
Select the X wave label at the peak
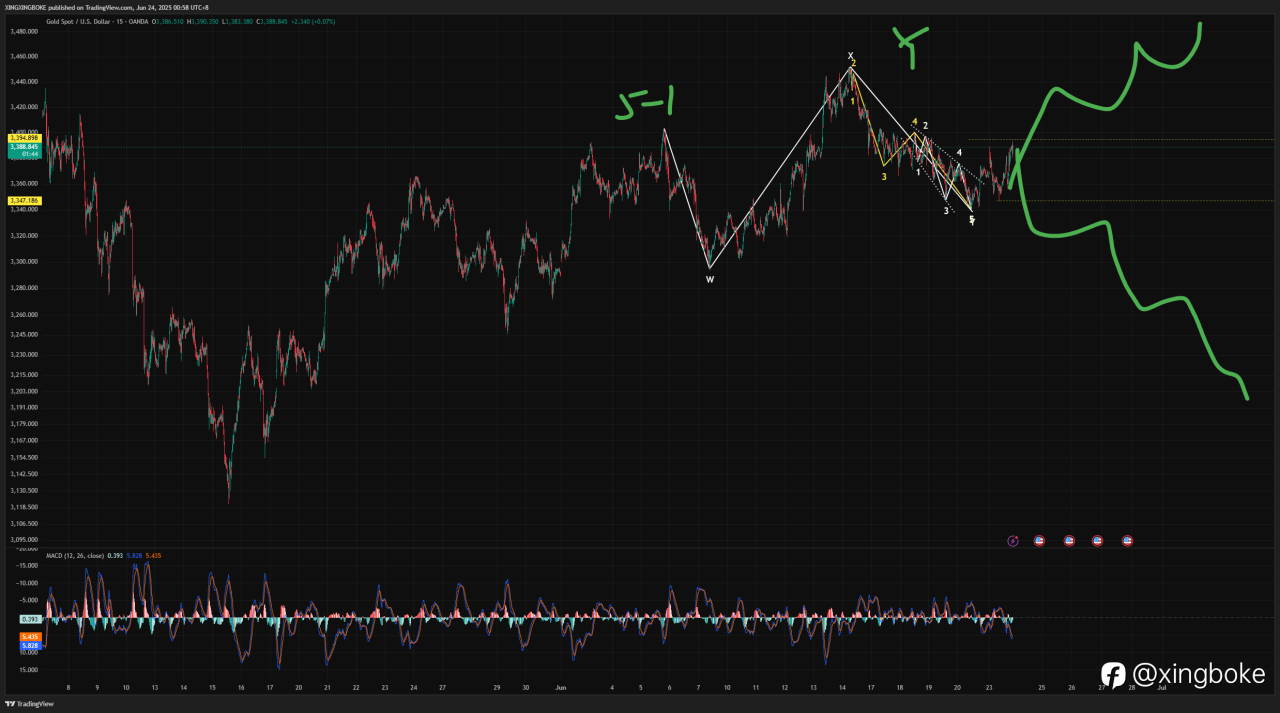[x=850, y=56]
